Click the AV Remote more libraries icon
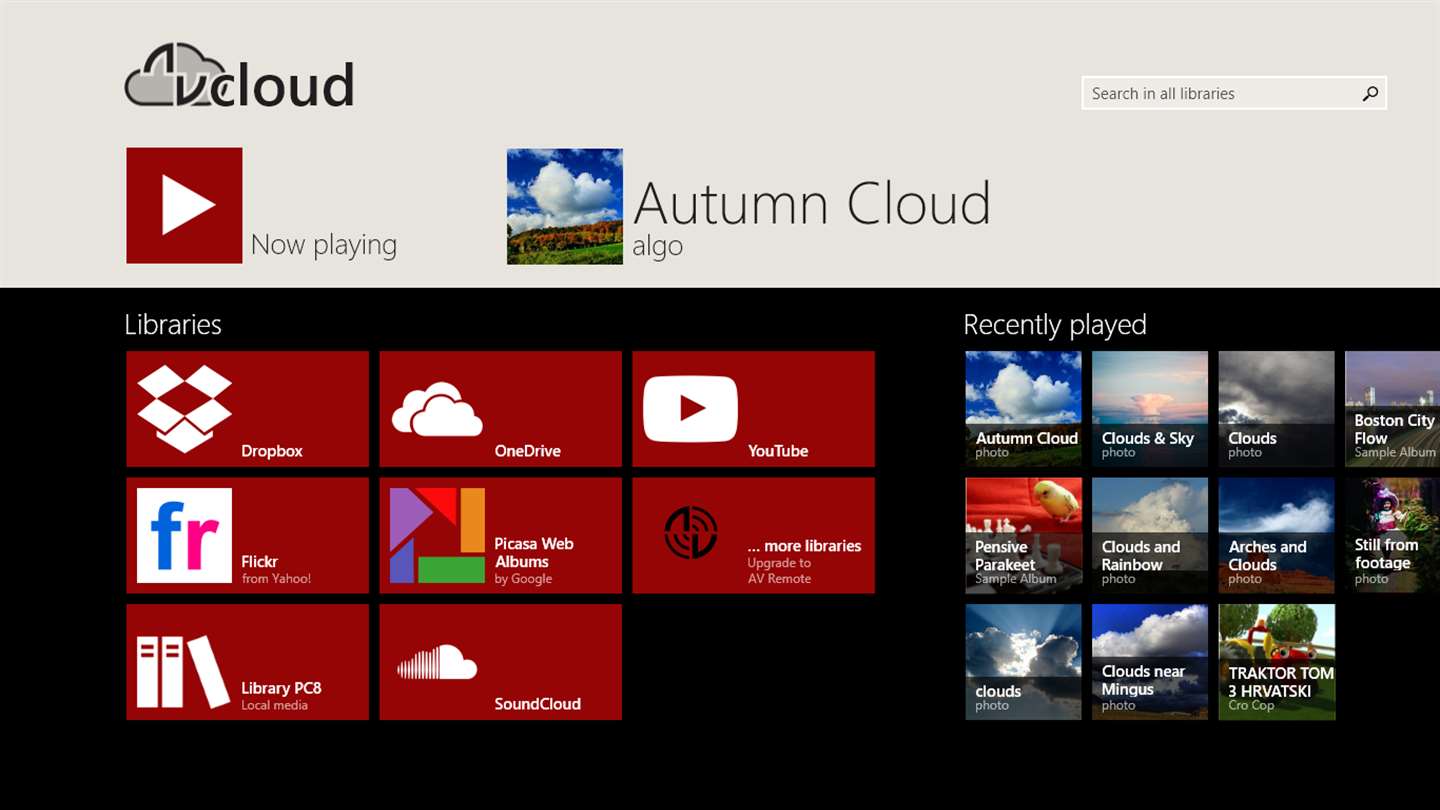 691,533
